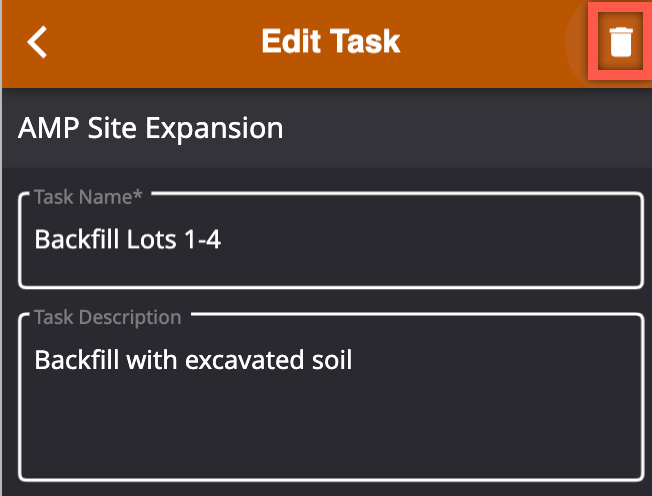Click the Backfill Lots 1-4 text
This screenshot has width=652, height=496.
click(127, 239)
